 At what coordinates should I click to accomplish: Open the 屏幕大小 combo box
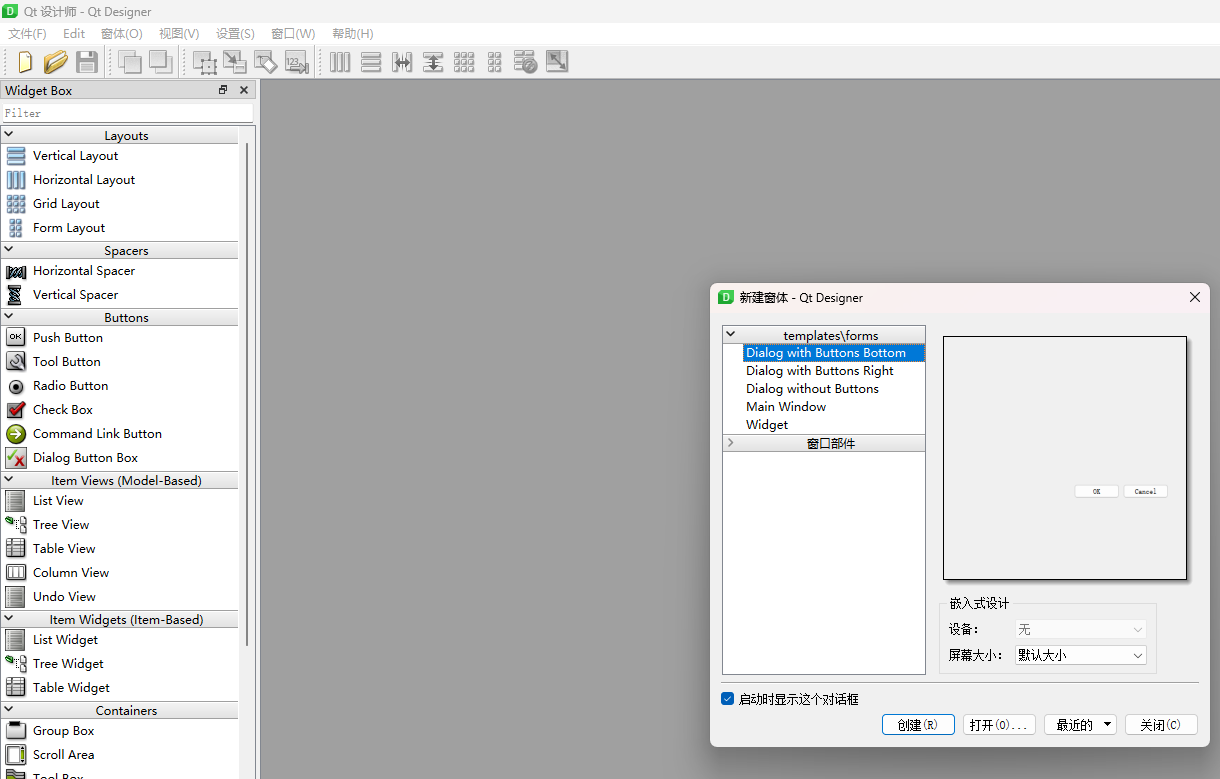[1079, 656]
